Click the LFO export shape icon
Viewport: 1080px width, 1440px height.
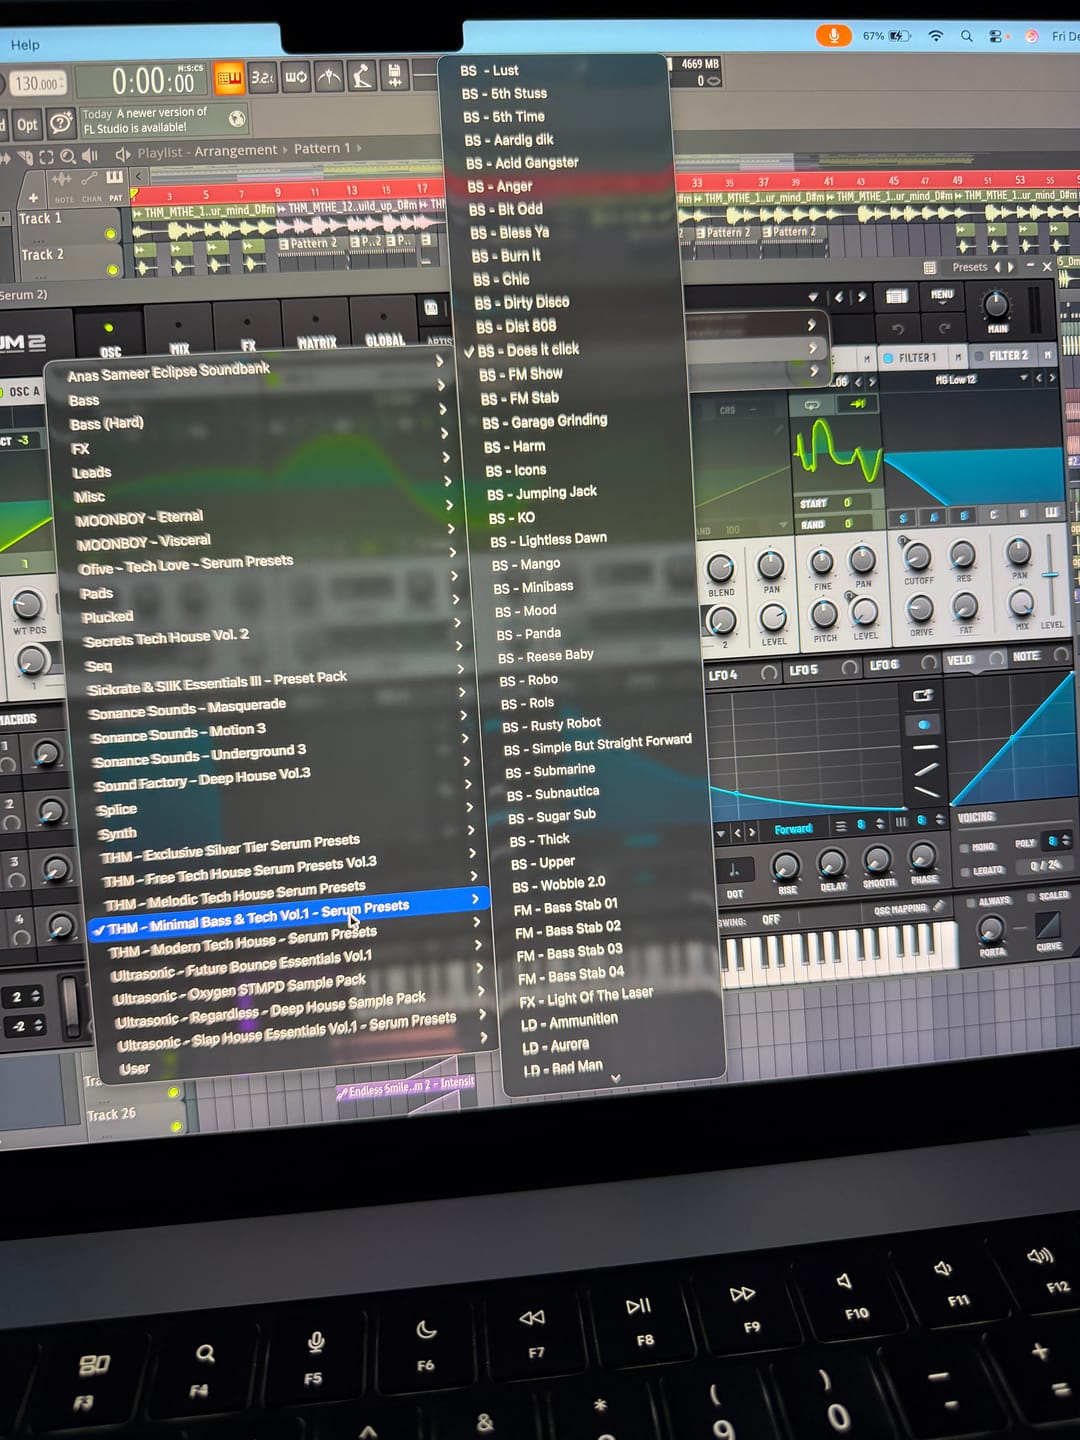coord(923,695)
